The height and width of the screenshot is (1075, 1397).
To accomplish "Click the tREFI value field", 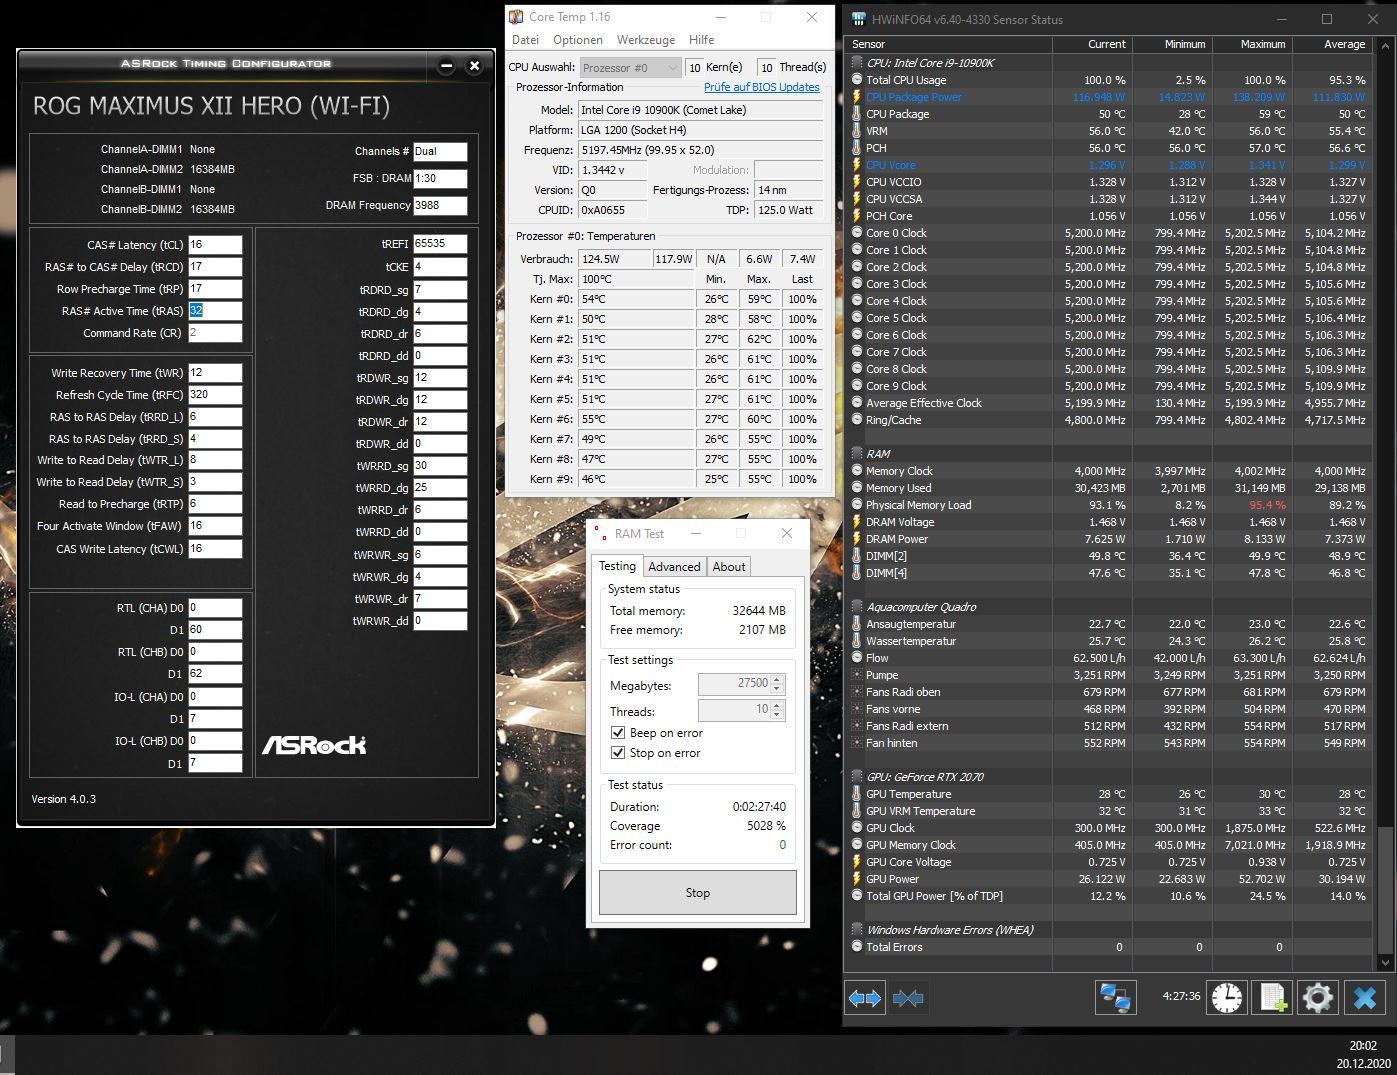I will (440, 244).
